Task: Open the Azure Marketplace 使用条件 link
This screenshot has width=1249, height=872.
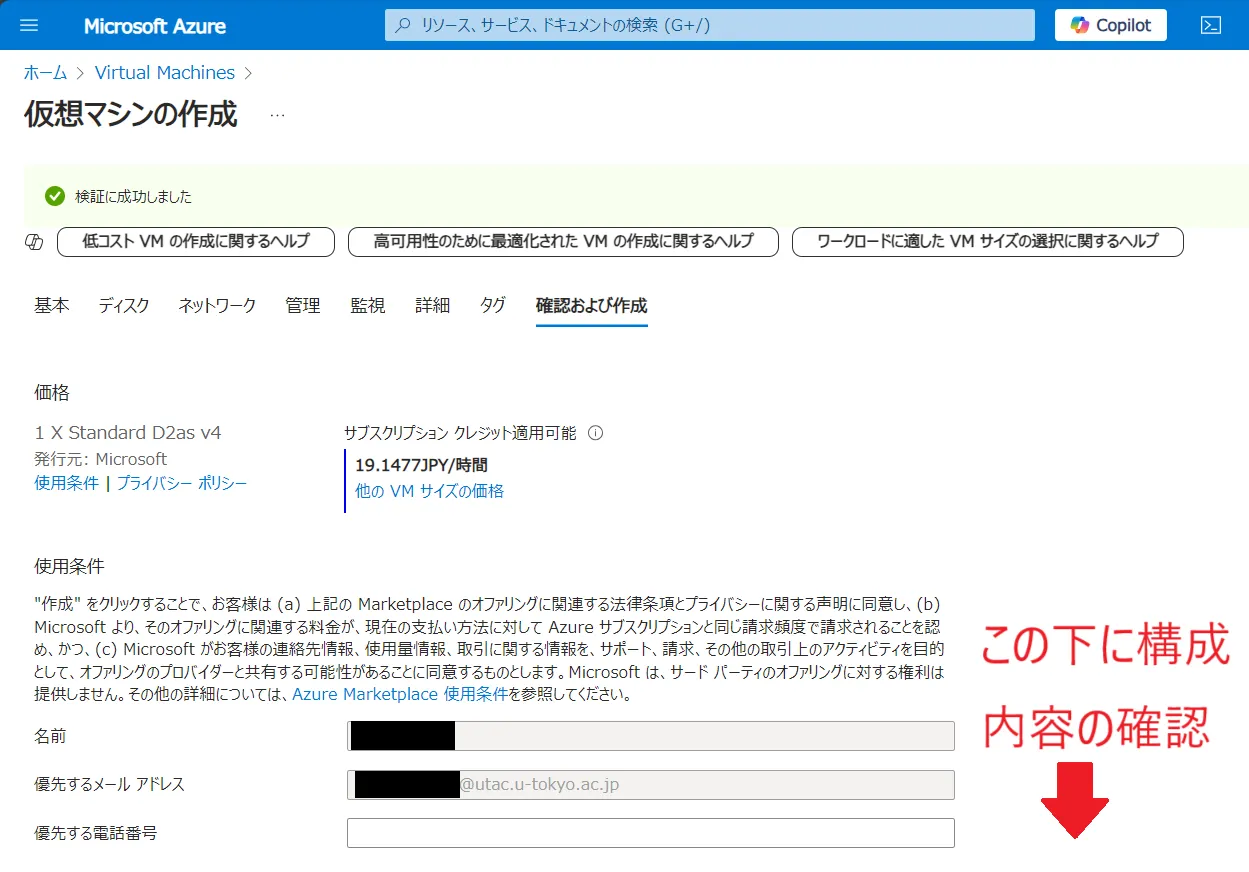Action: 400,694
